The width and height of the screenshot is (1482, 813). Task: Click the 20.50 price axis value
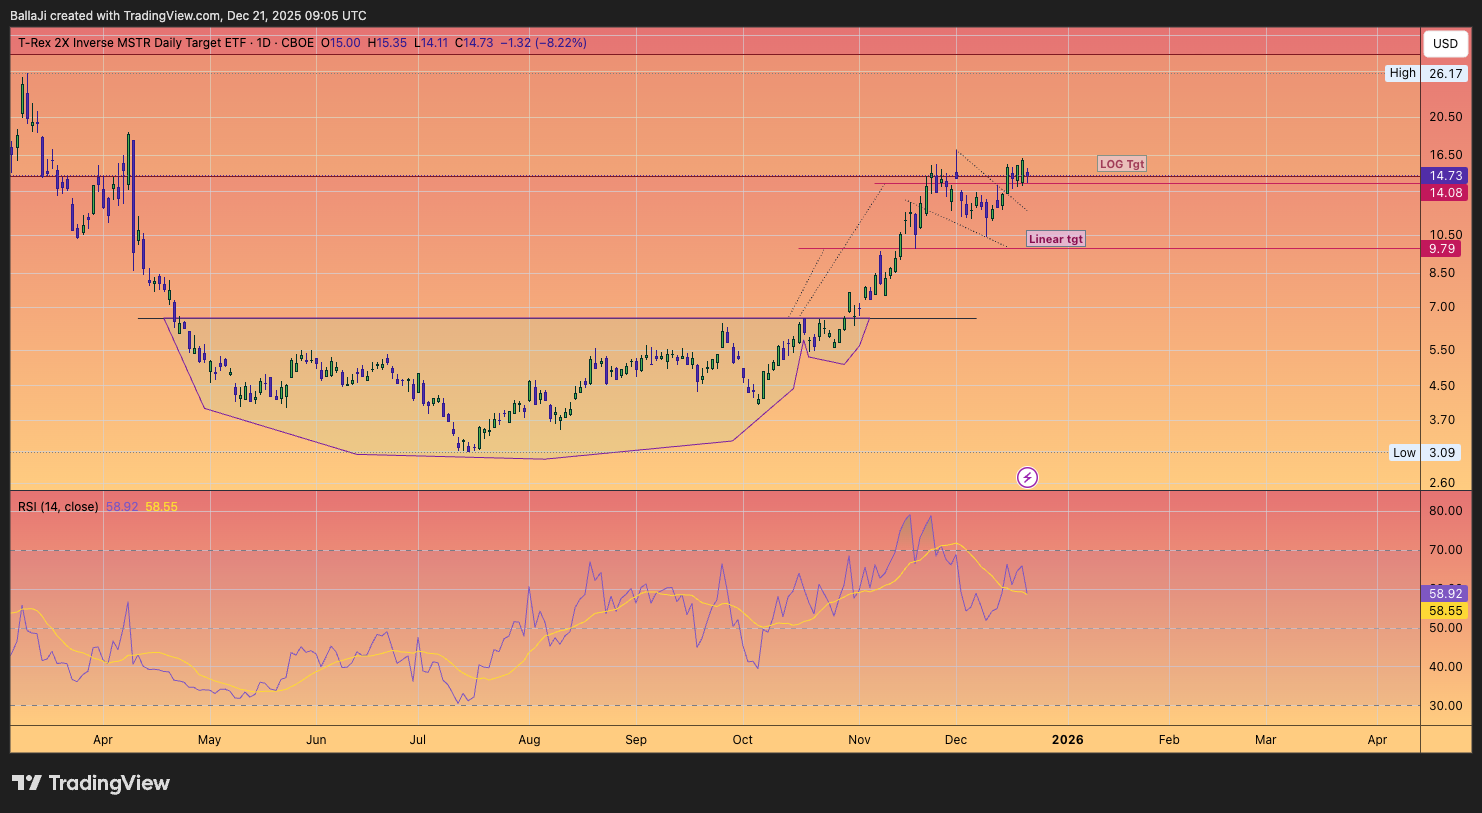click(1446, 117)
